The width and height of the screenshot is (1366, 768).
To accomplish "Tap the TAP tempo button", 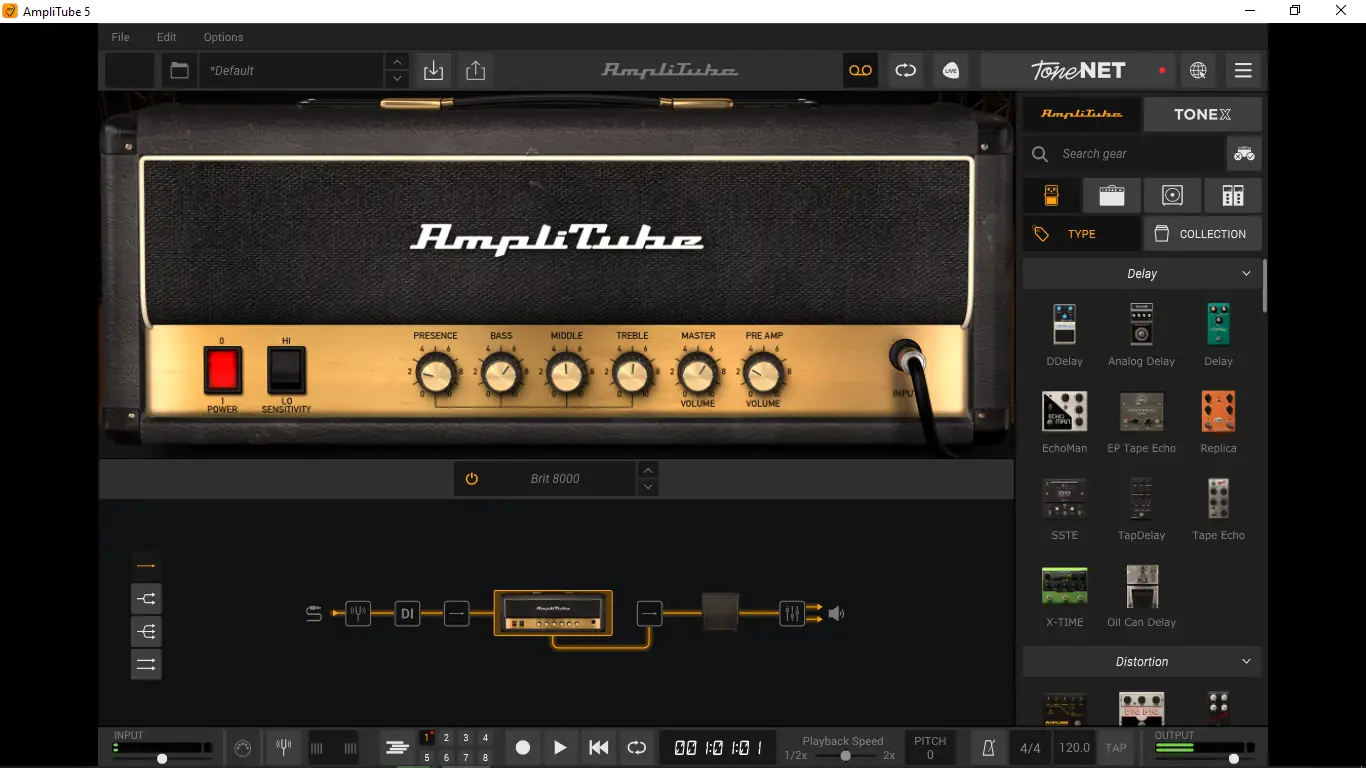I will tap(1115, 747).
